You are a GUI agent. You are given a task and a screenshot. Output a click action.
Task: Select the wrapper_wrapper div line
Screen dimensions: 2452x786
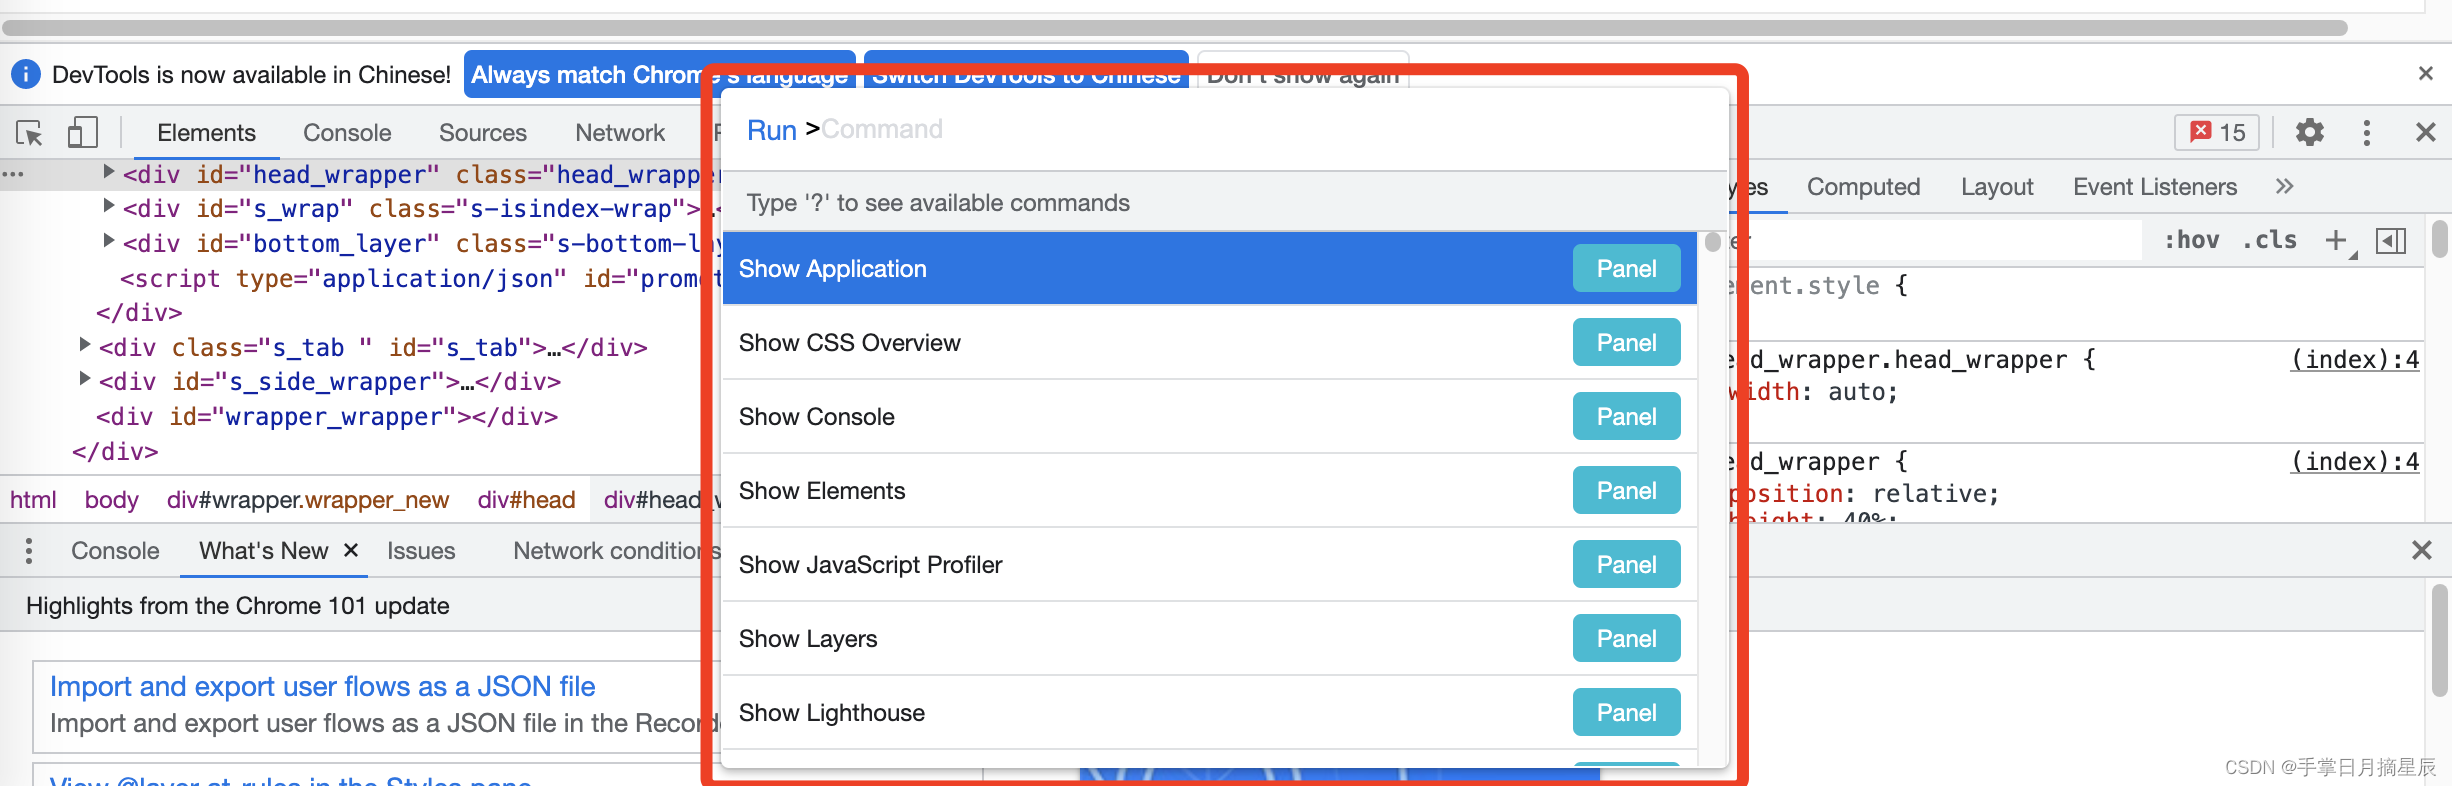[x=327, y=416]
